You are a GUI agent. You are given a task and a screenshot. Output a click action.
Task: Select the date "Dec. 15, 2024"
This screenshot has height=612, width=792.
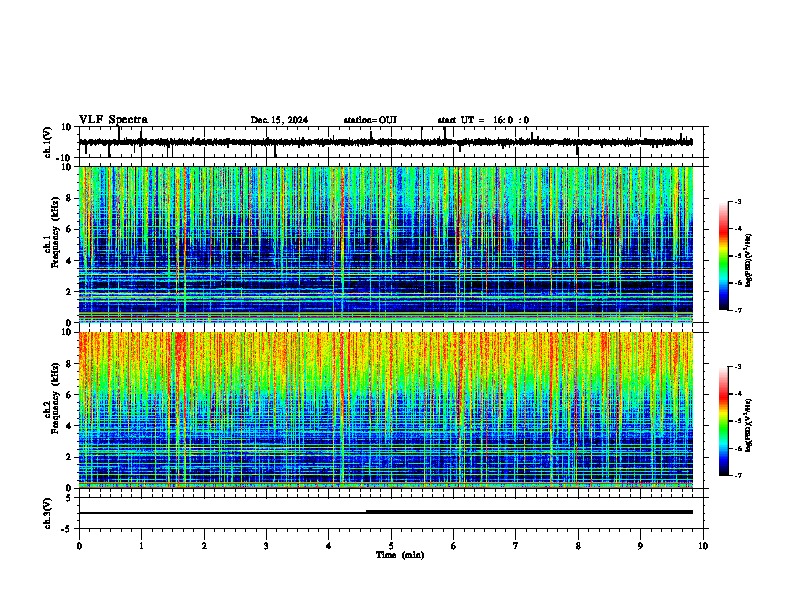point(279,120)
